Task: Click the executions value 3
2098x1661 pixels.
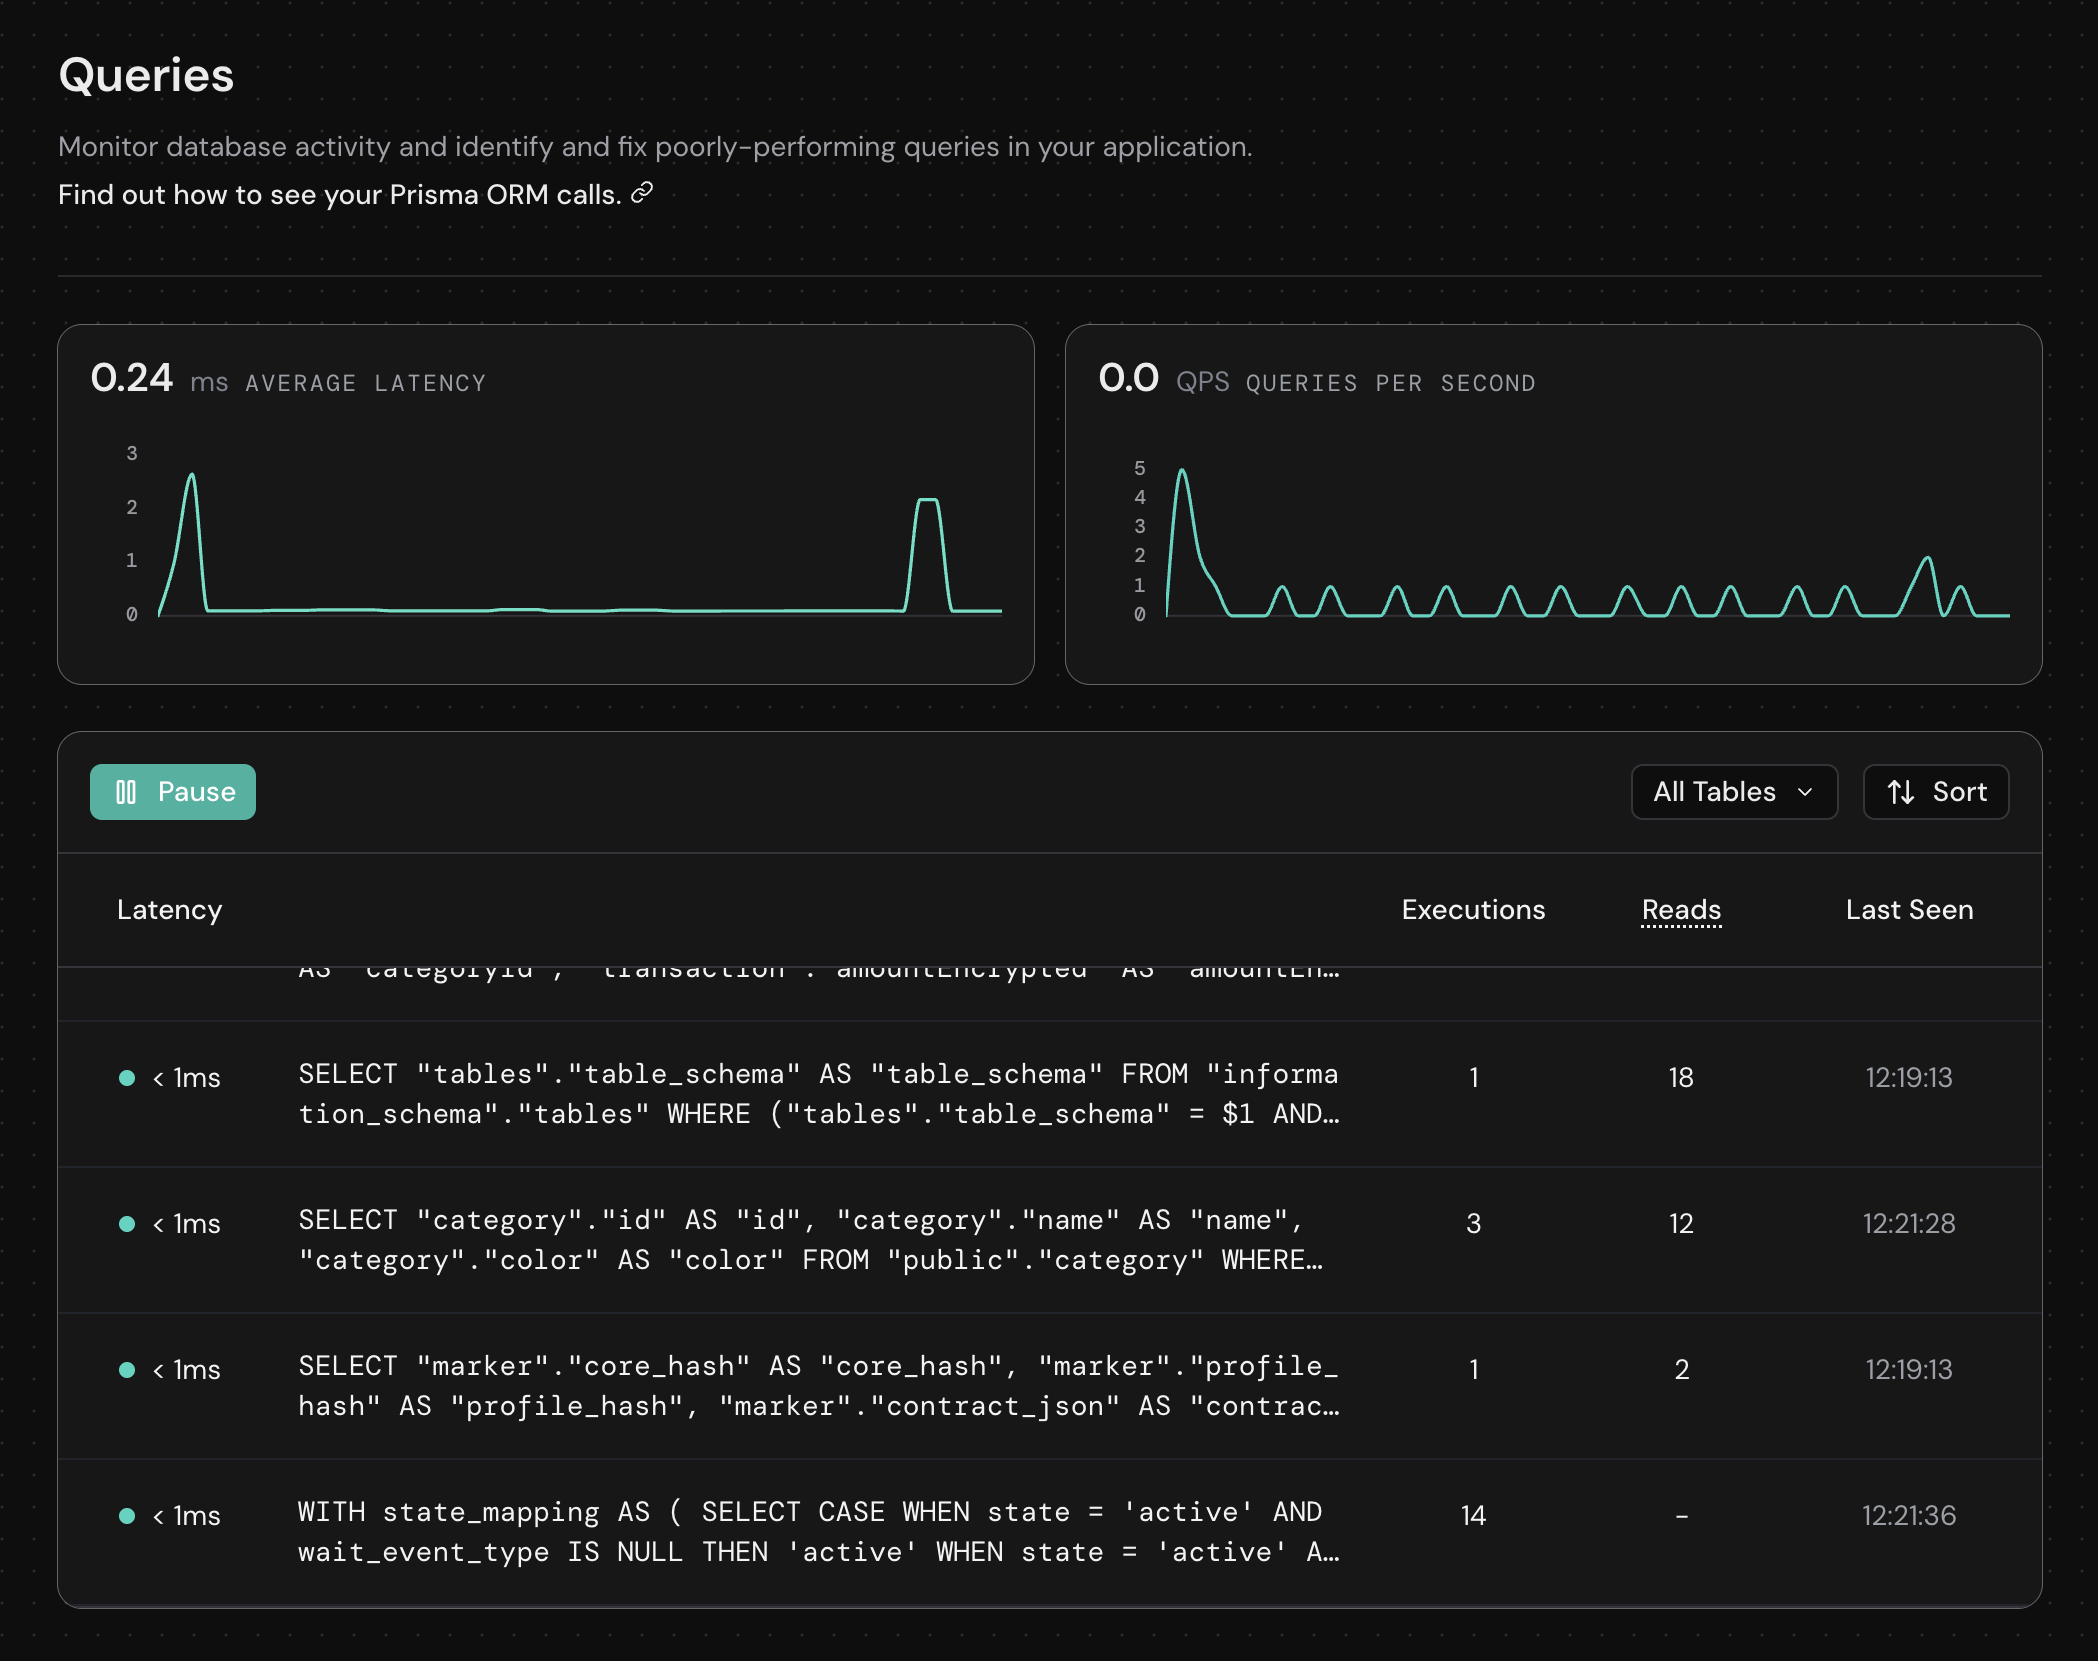Action: pos(1473,1223)
